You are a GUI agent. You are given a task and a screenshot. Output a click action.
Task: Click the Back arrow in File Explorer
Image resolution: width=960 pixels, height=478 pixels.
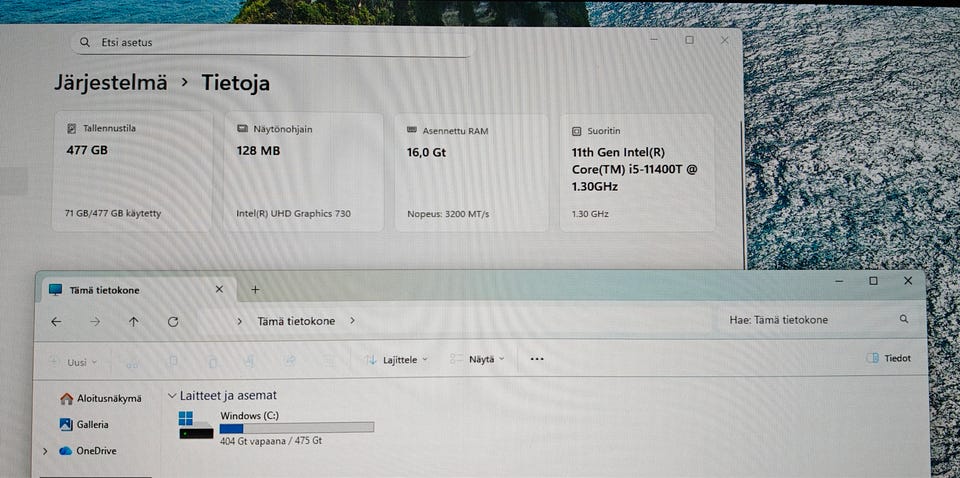tap(56, 321)
